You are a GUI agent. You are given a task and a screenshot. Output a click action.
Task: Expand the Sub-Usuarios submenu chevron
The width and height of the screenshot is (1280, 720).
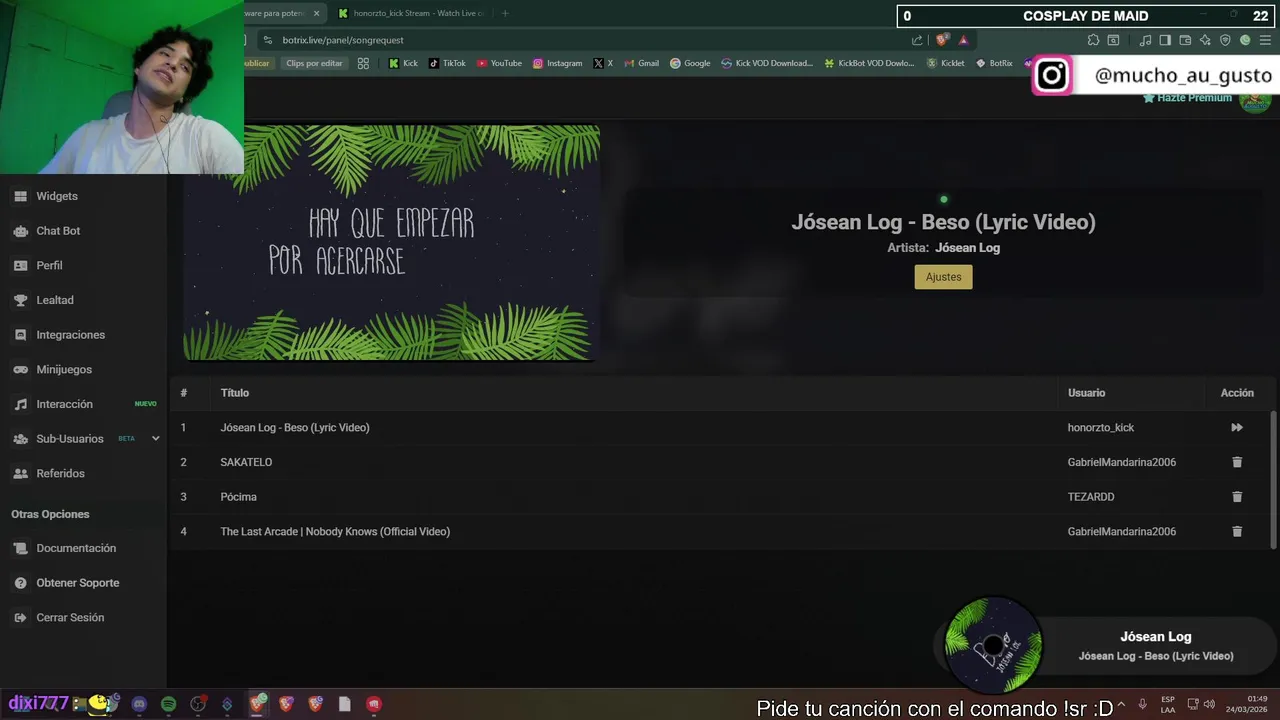[x=155, y=438]
